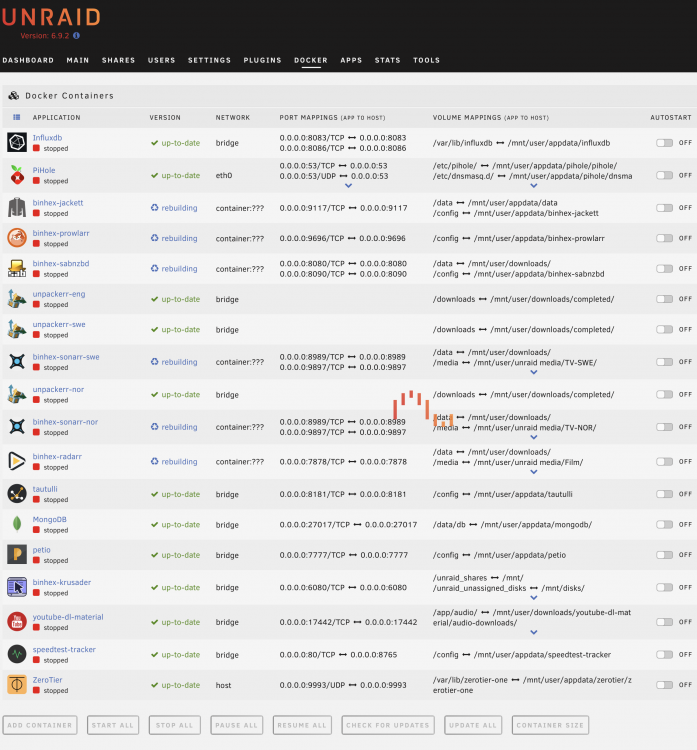Enable autostart for binhex-sabnzbd
The image size is (697, 750).
coord(664,268)
